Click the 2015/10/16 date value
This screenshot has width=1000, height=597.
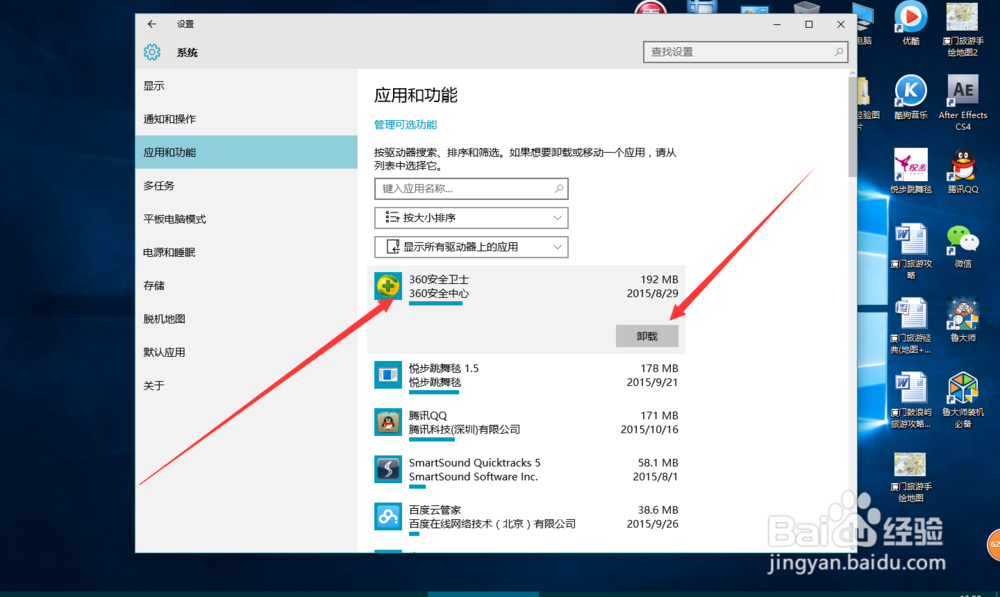tap(649, 429)
